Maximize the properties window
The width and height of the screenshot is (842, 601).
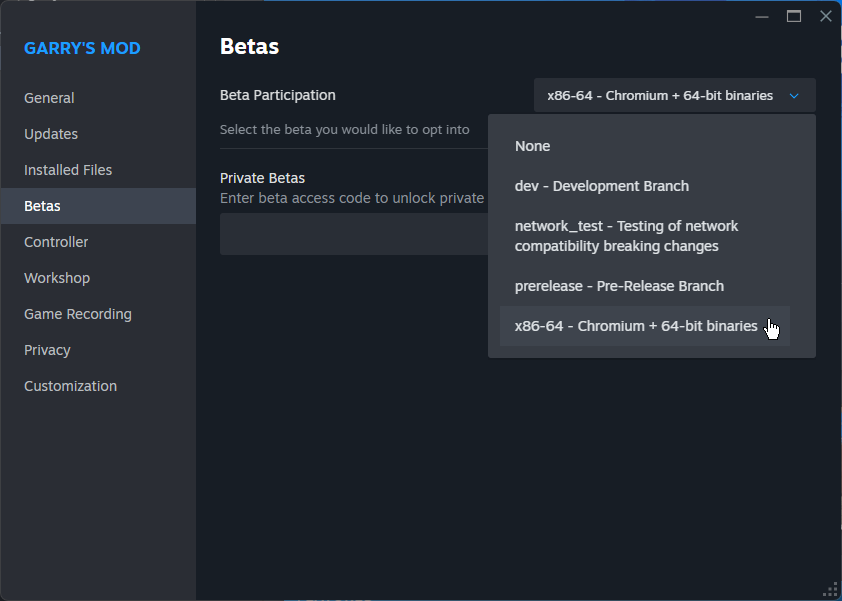794,16
